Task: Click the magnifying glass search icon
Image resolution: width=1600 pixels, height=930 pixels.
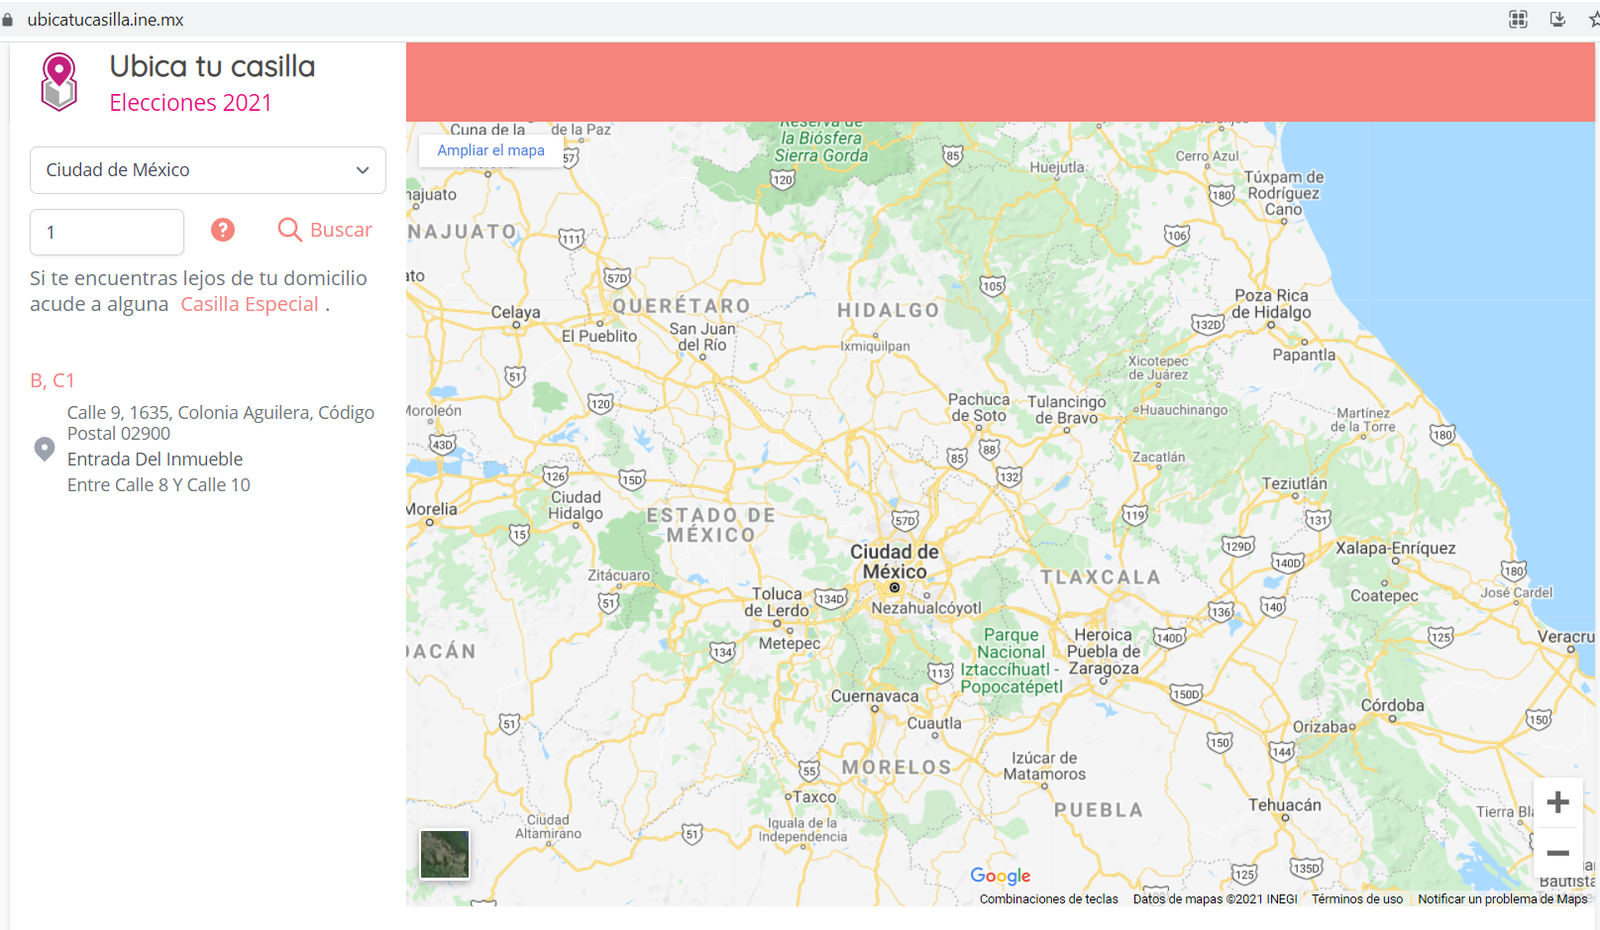Action: (x=289, y=230)
